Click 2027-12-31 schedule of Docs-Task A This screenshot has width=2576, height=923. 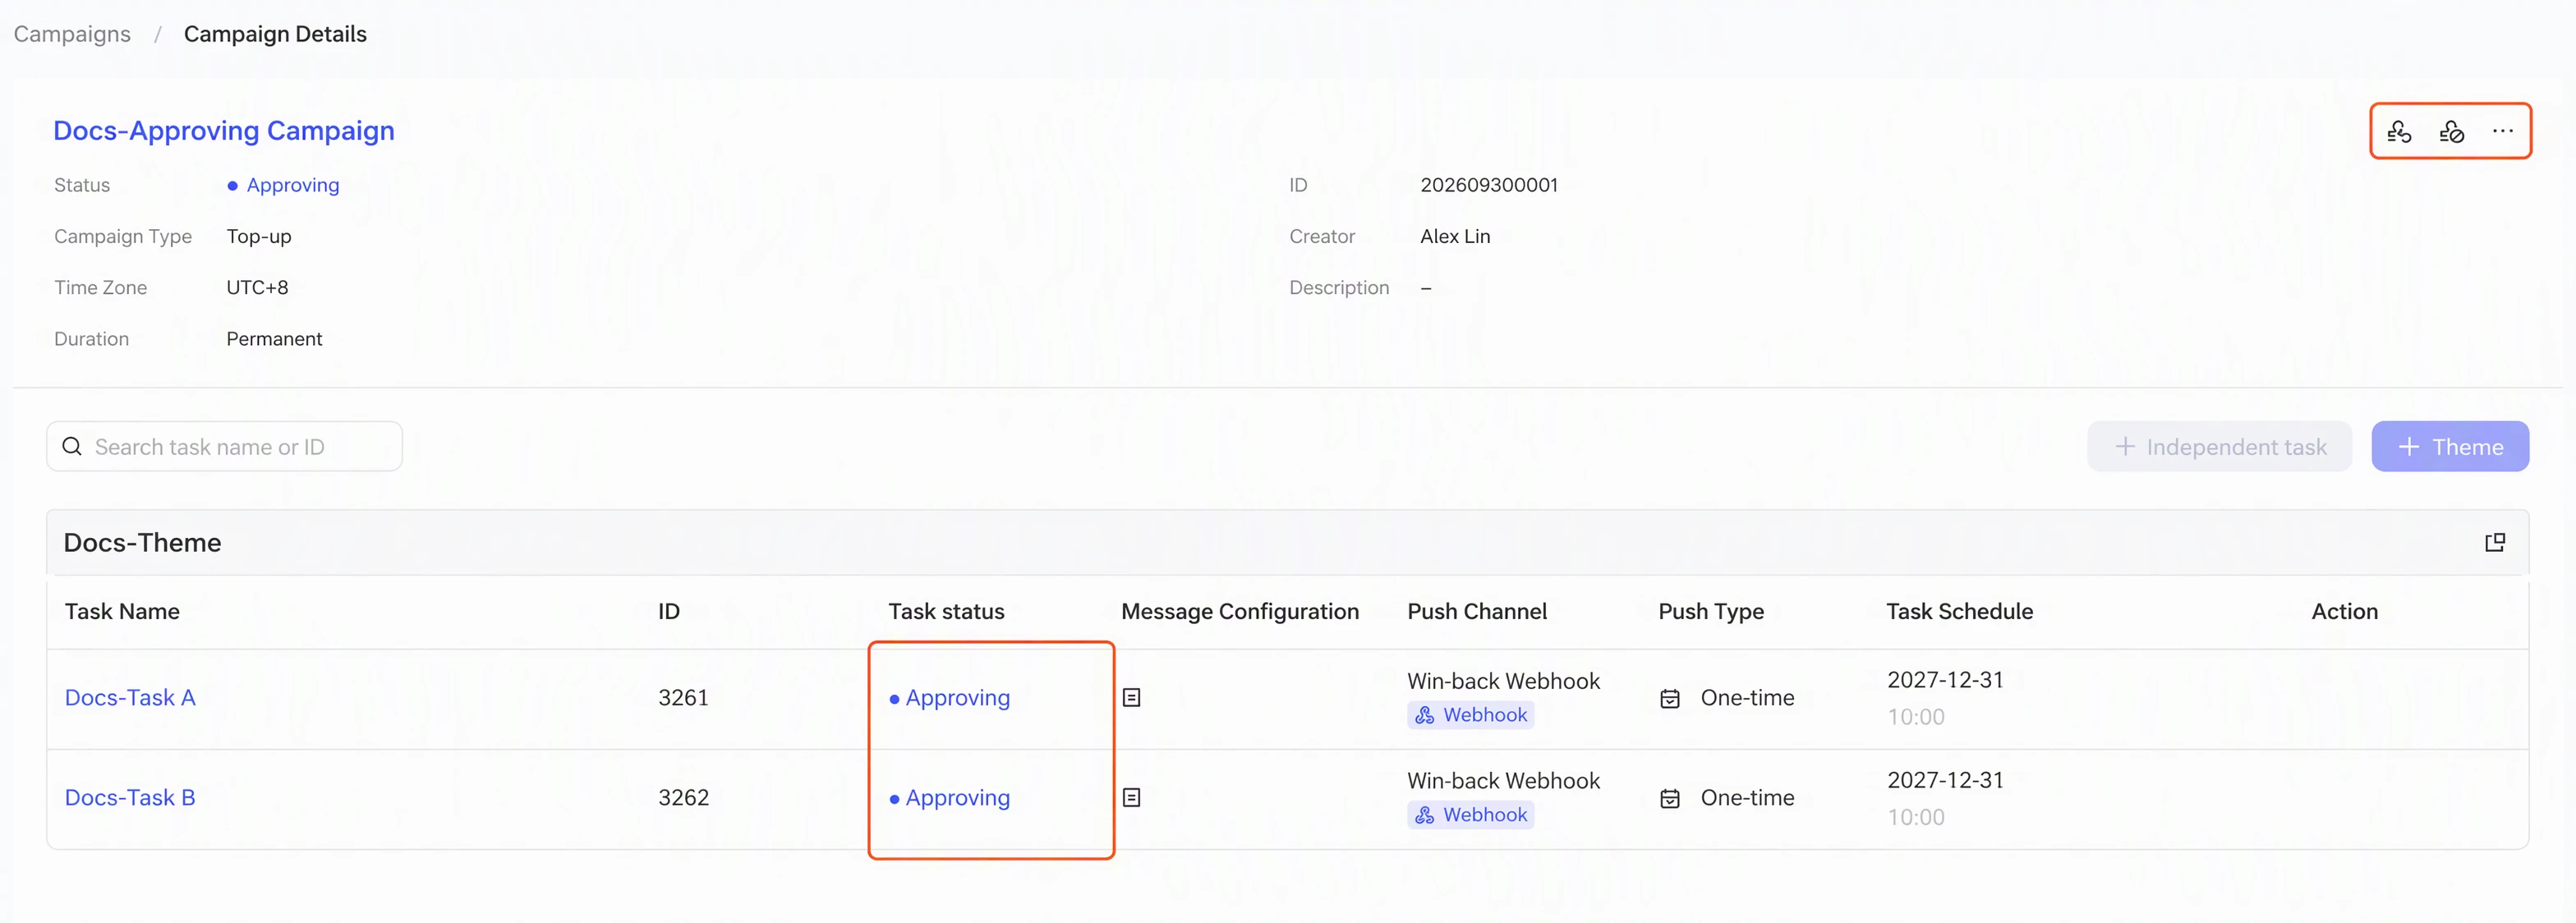tap(1945, 680)
